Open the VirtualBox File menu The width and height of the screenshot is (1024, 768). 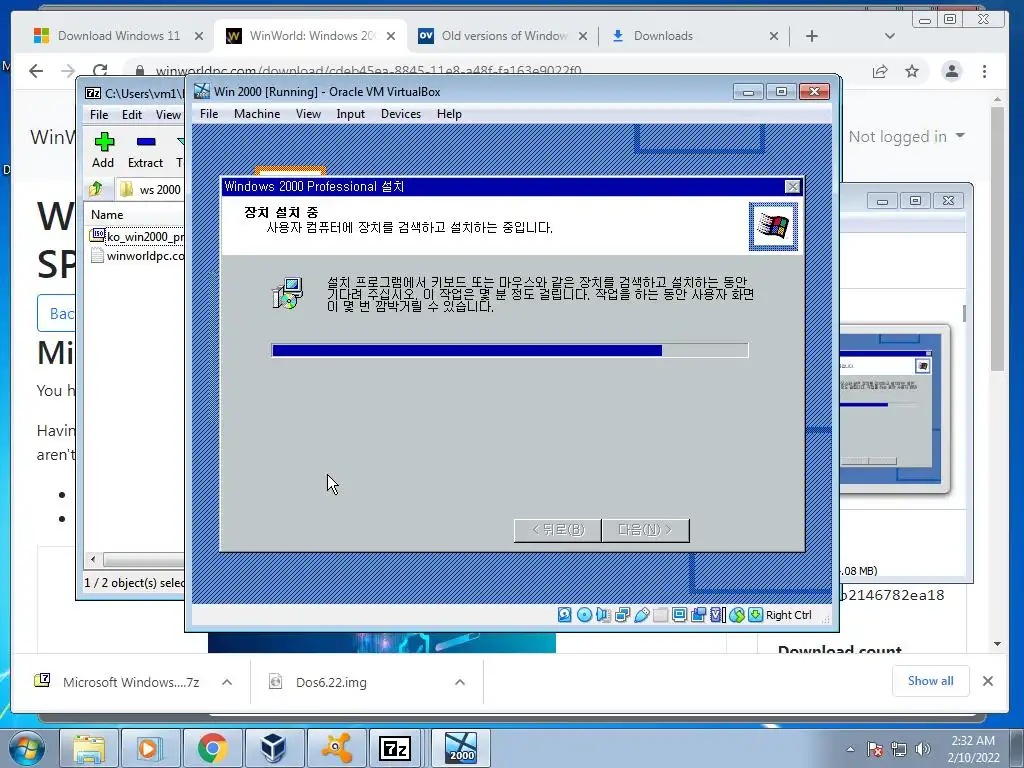pyautogui.click(x=209, y=114)
